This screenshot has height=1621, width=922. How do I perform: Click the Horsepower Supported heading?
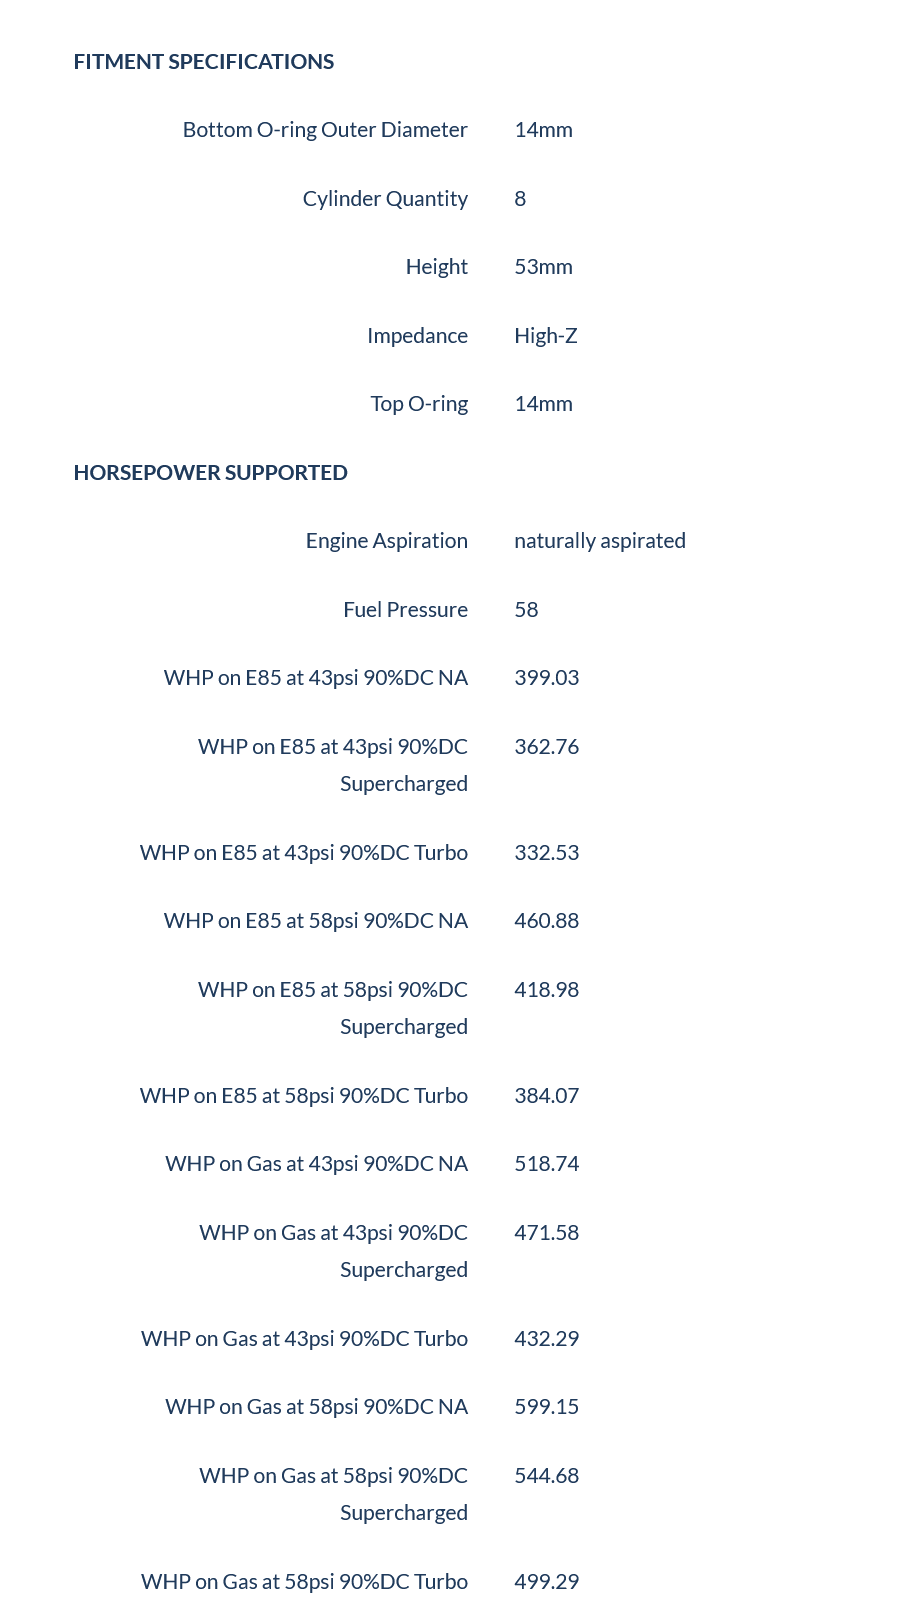pyautogui.click(x=211, y=473)
